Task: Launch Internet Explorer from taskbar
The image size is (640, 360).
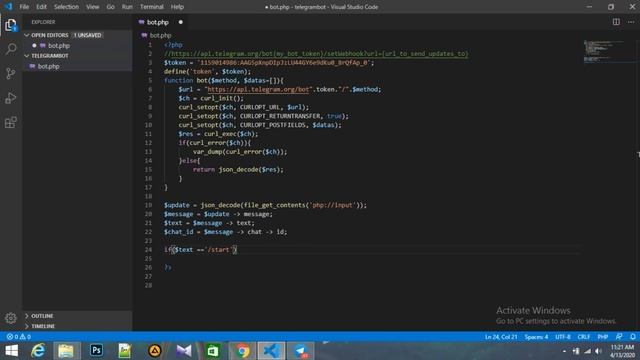Action: pyautogui.click(x=38, y=351)
